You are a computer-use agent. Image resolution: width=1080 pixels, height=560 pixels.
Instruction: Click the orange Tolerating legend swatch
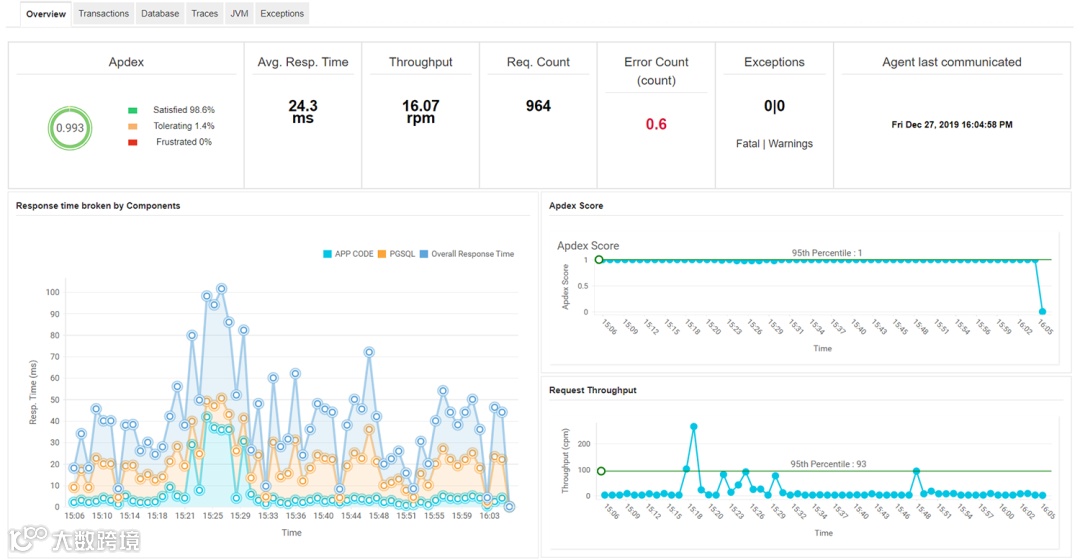[x=132, y=126]
